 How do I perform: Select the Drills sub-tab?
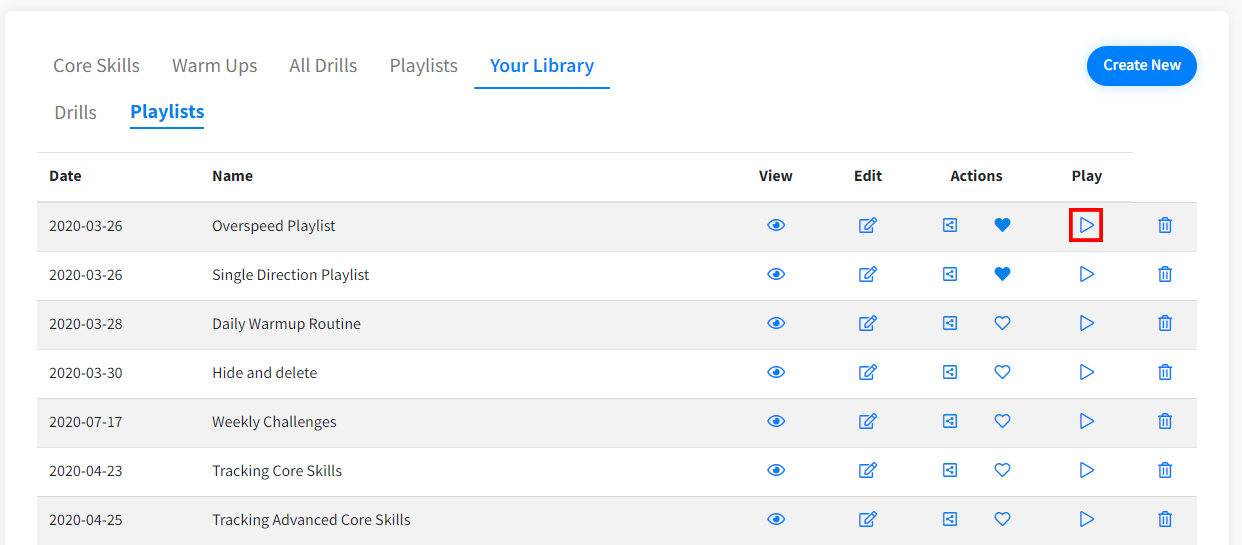point(75,112)
